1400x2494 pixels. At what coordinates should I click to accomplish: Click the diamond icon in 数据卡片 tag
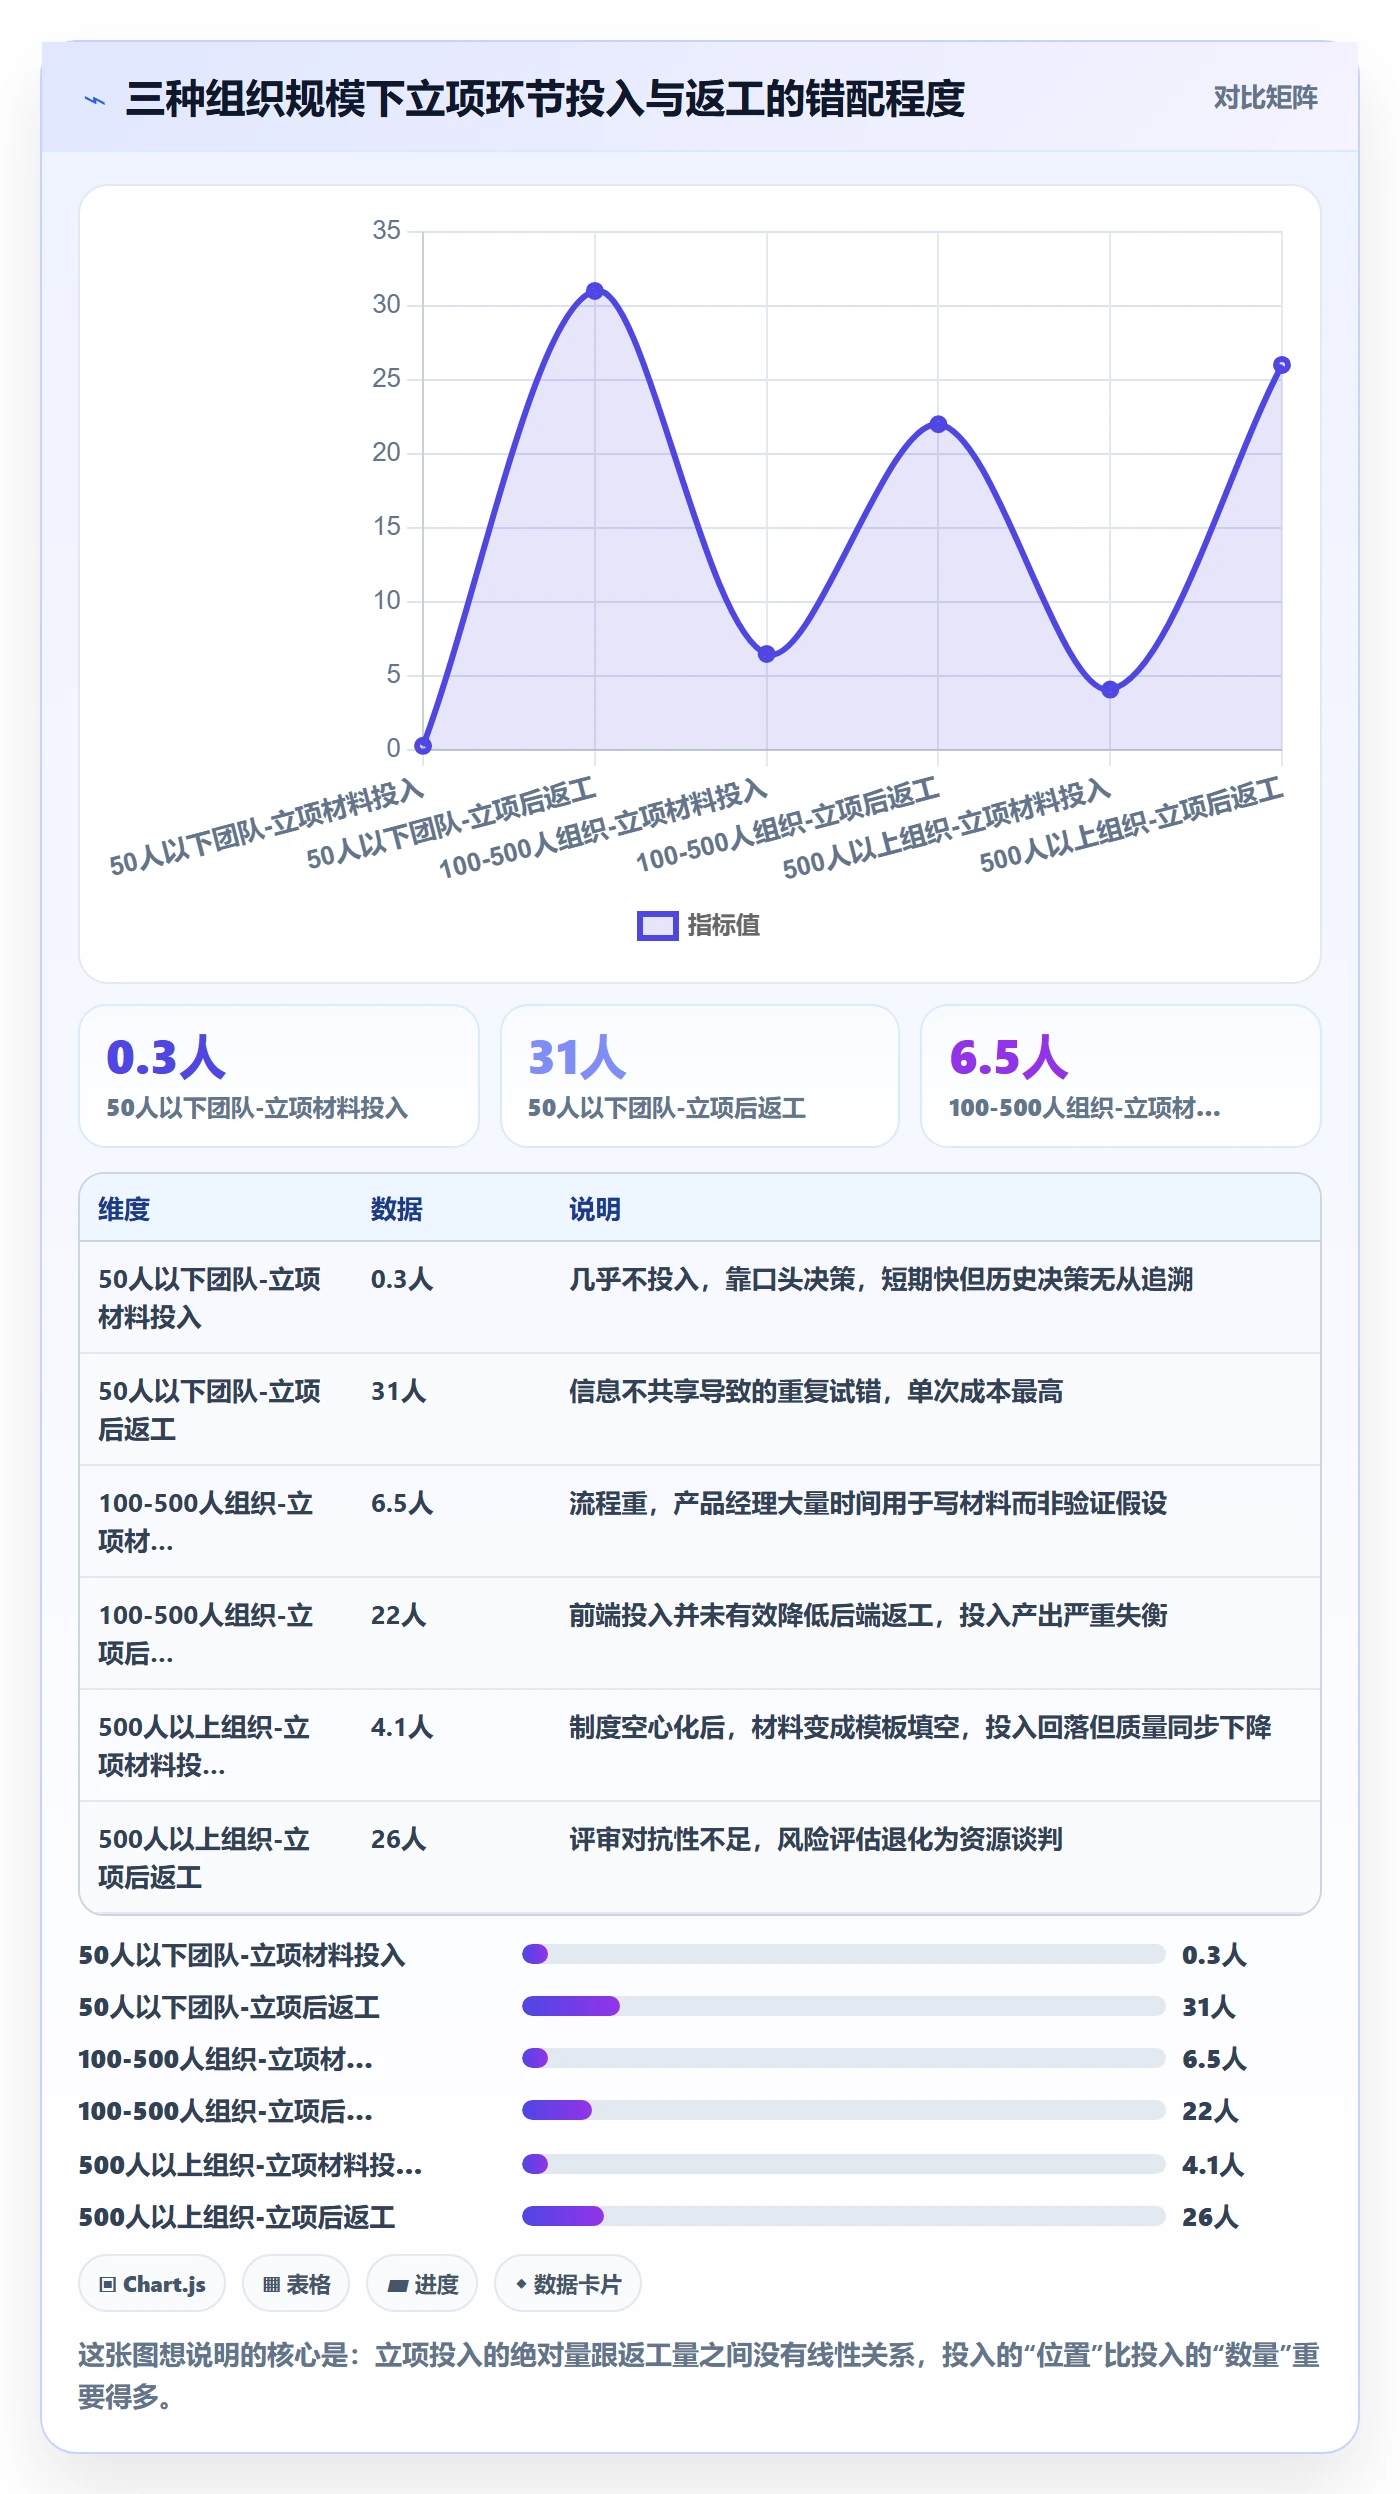[x=521, y=2284]
